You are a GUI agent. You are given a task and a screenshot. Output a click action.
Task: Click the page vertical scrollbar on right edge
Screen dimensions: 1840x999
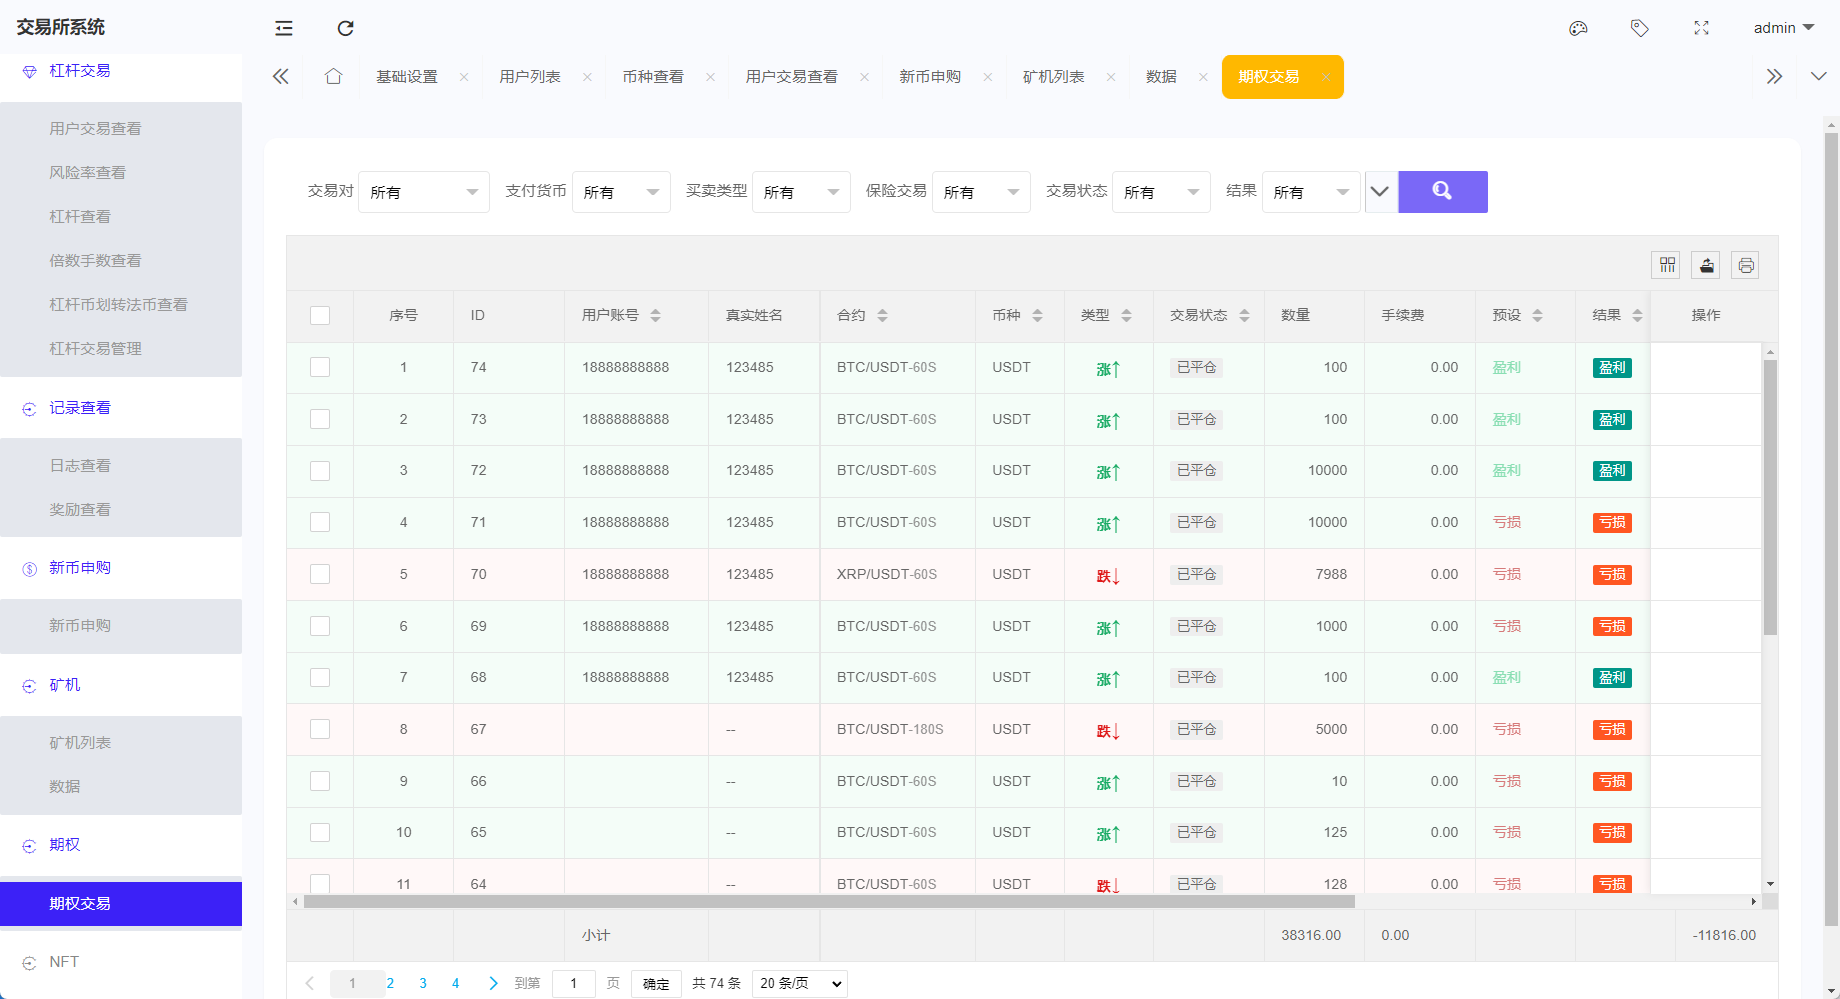point(1832,530)
